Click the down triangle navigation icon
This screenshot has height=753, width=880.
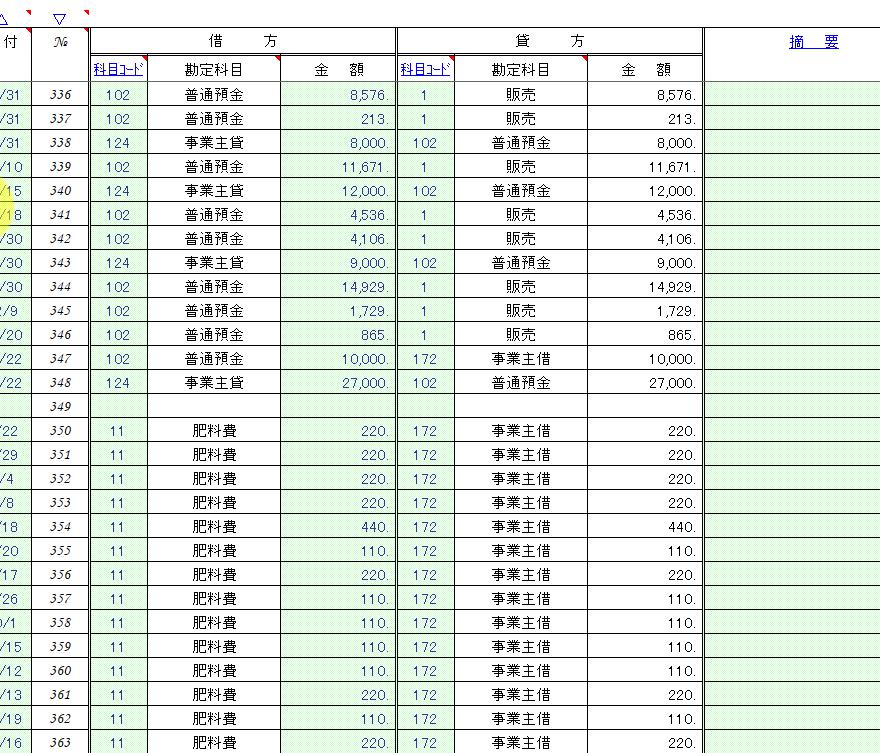tap(59, 19)
